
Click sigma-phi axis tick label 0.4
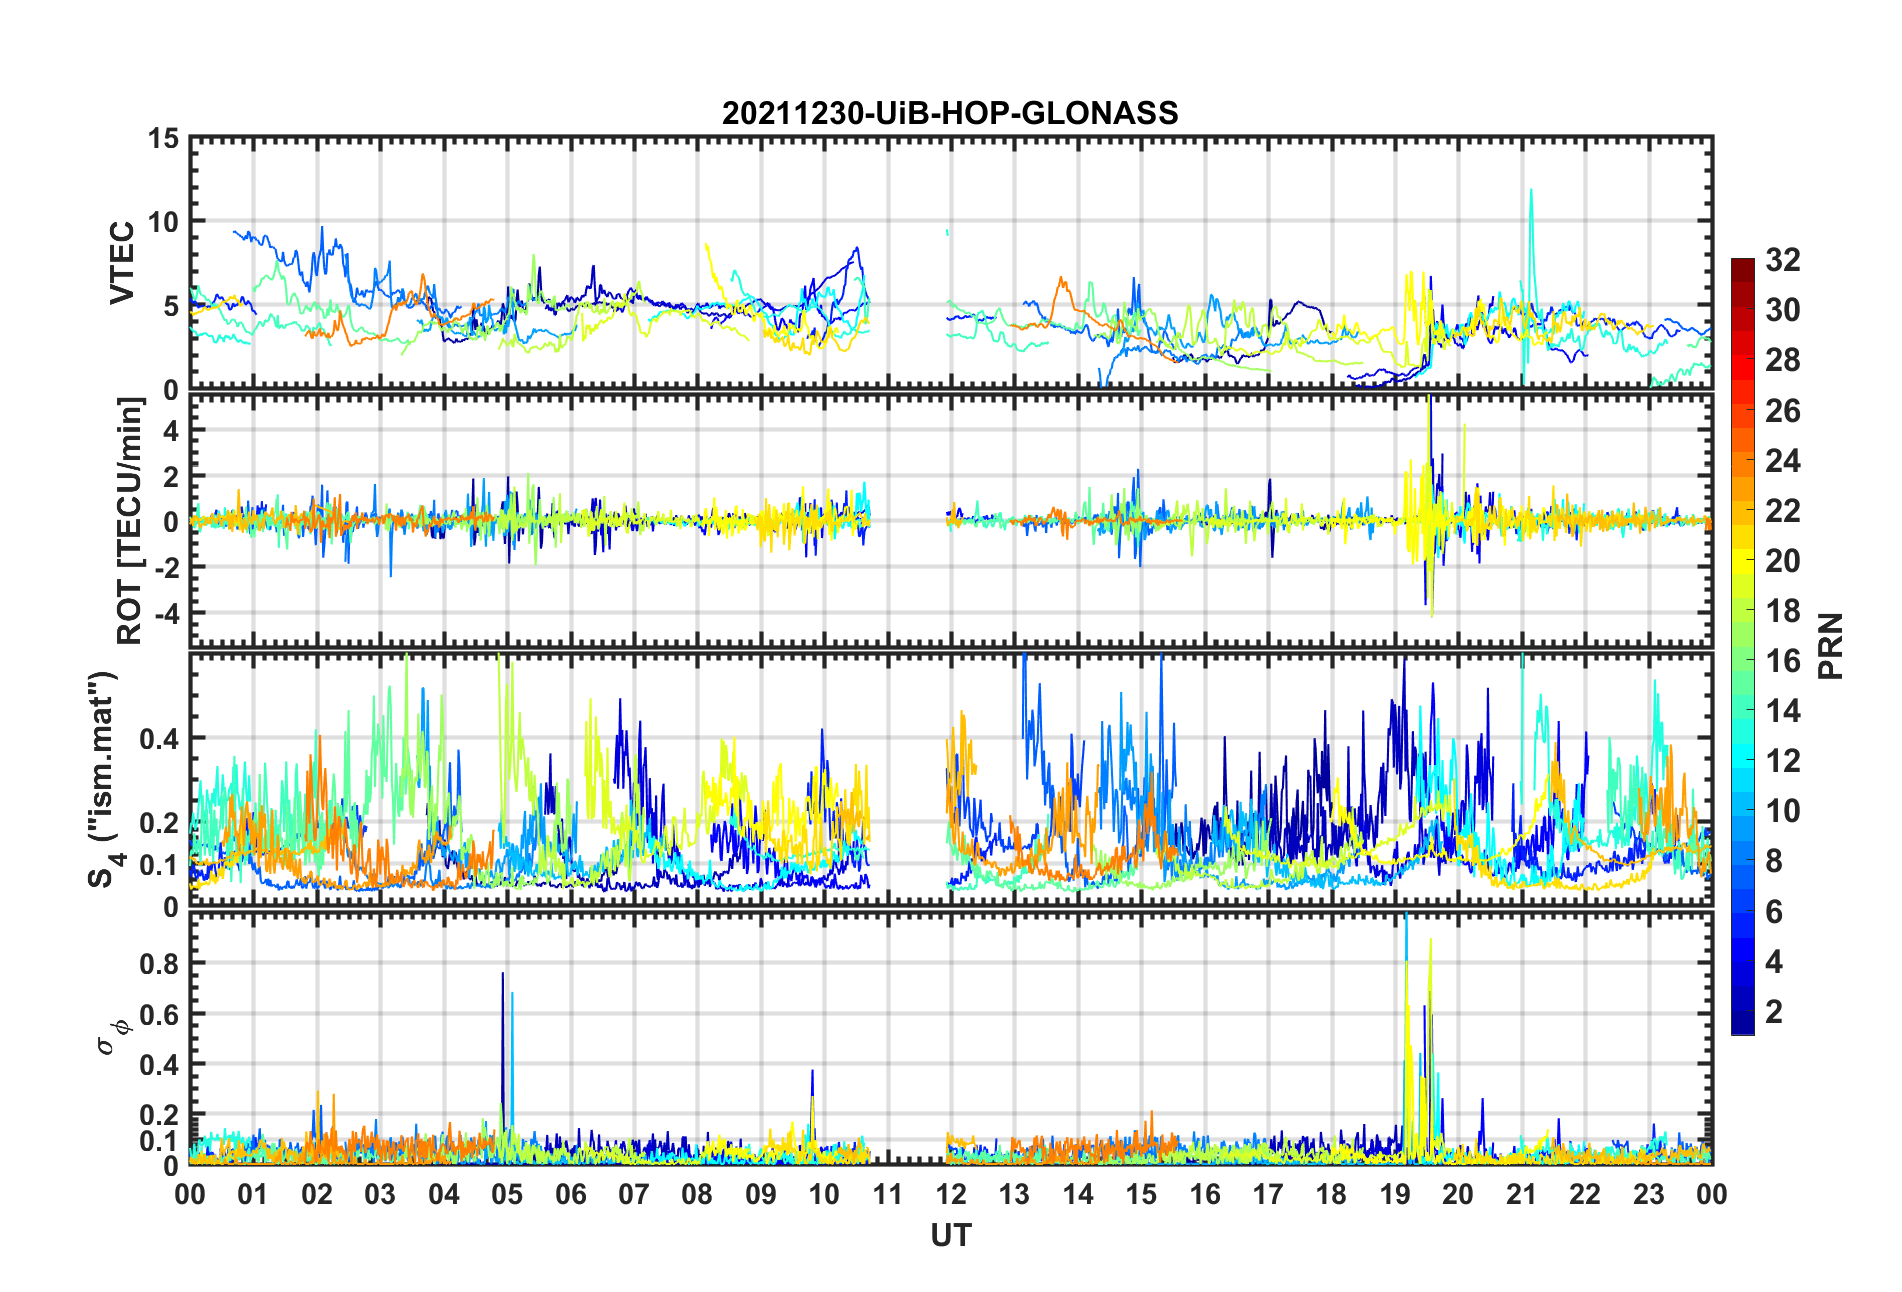click(159, 1065)
